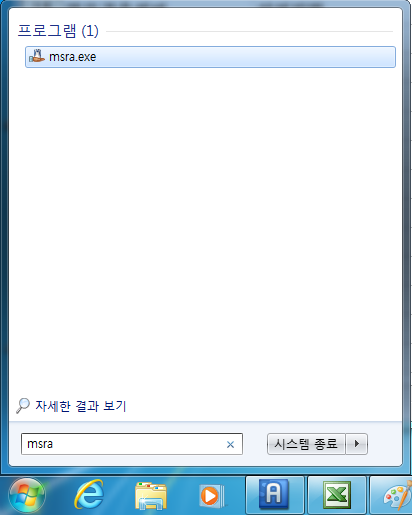Screen dimensions: 412x515
Task: Open Windows Explorer folder icon in taskbar
Action: (151, 496)
